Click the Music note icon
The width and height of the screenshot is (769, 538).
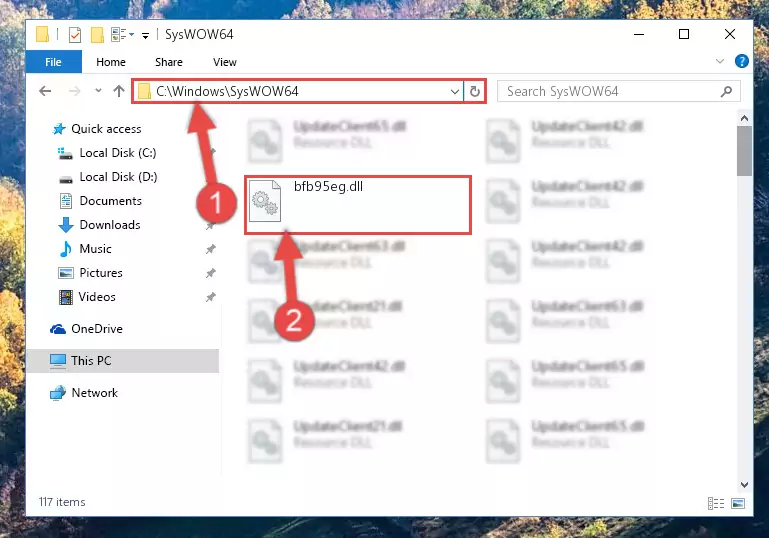(65, 249)
